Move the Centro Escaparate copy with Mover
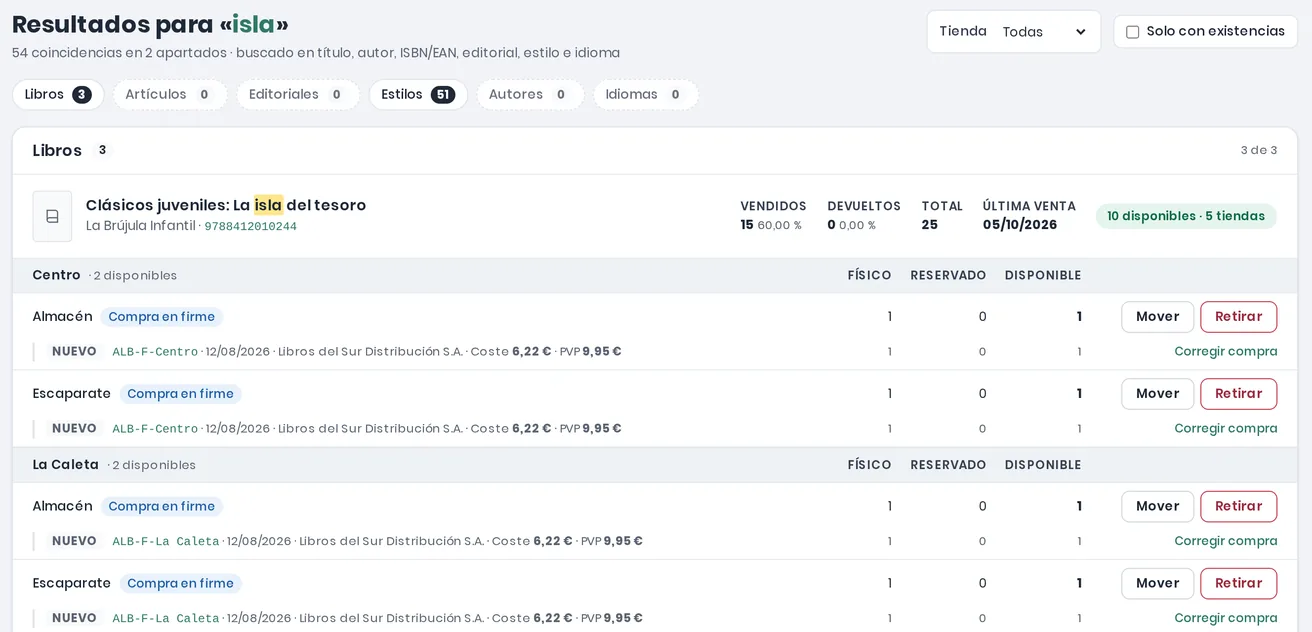1312x632 pixels. click(1157, 394)
